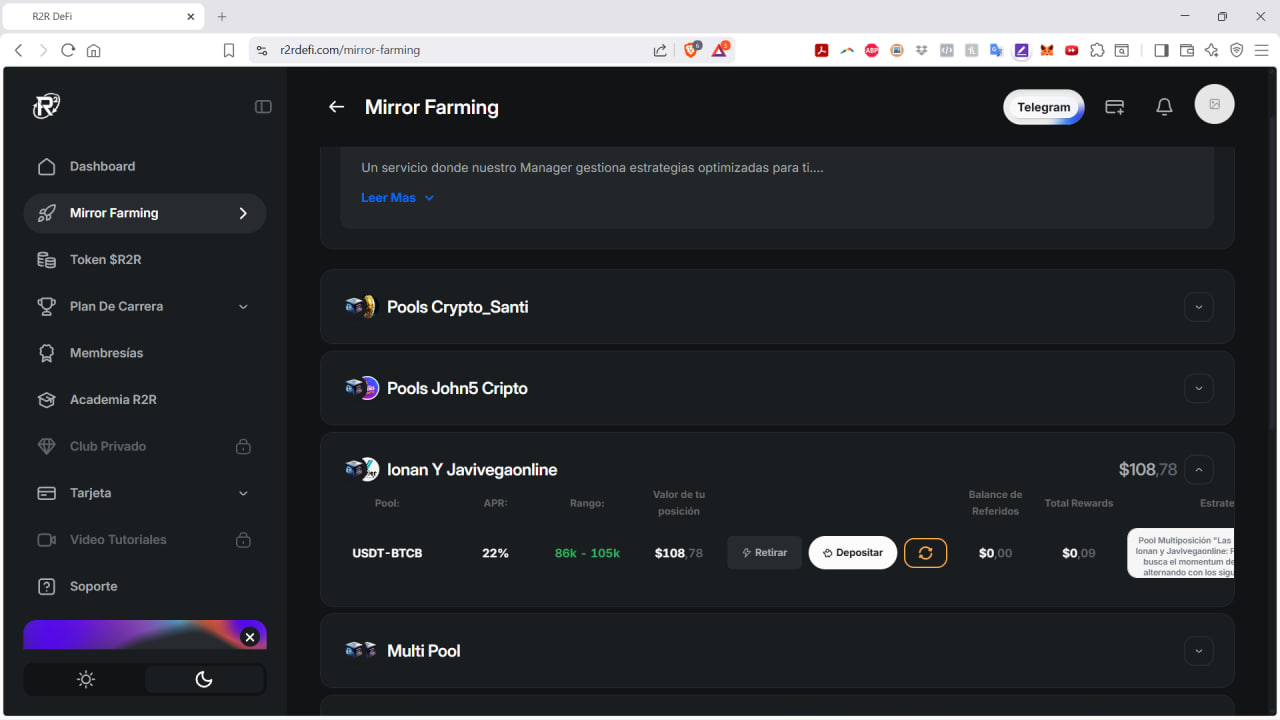Click the Depositar button
The height and width of the screenshot is (720, 1280).
pos(852,553)
